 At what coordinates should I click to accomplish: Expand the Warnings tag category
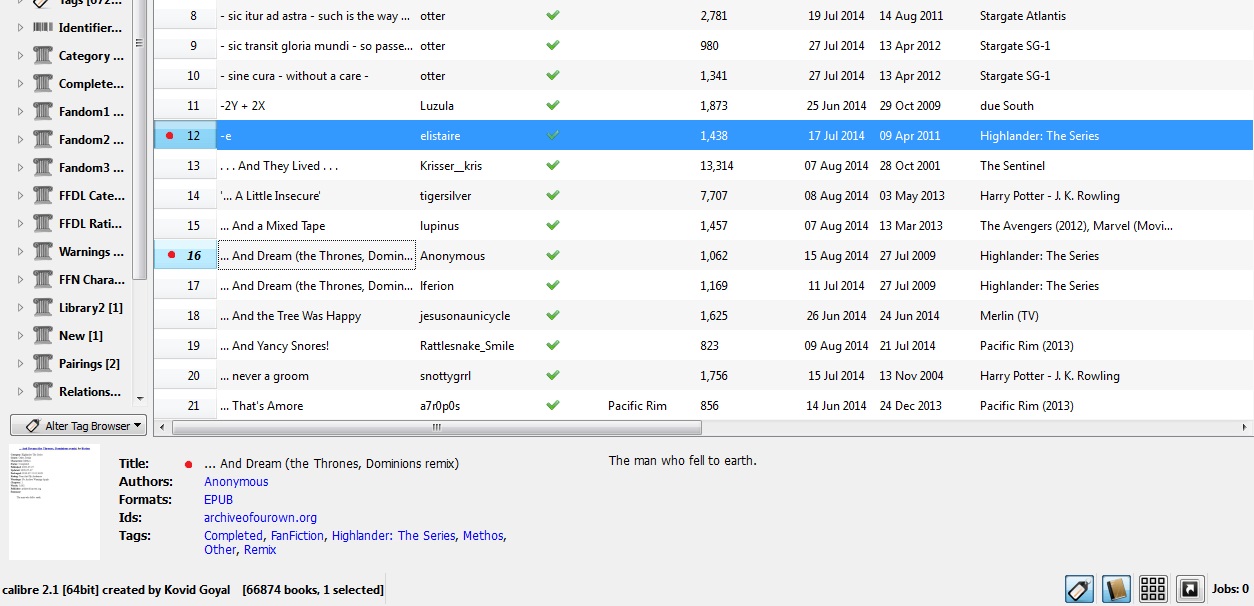pyautogui.click(x=20, y=252)
